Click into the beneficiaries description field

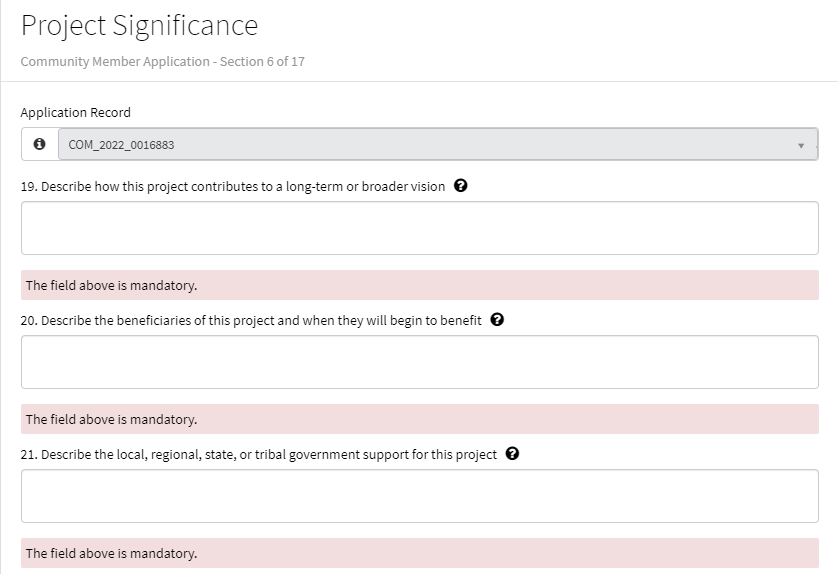coord(419,362)
